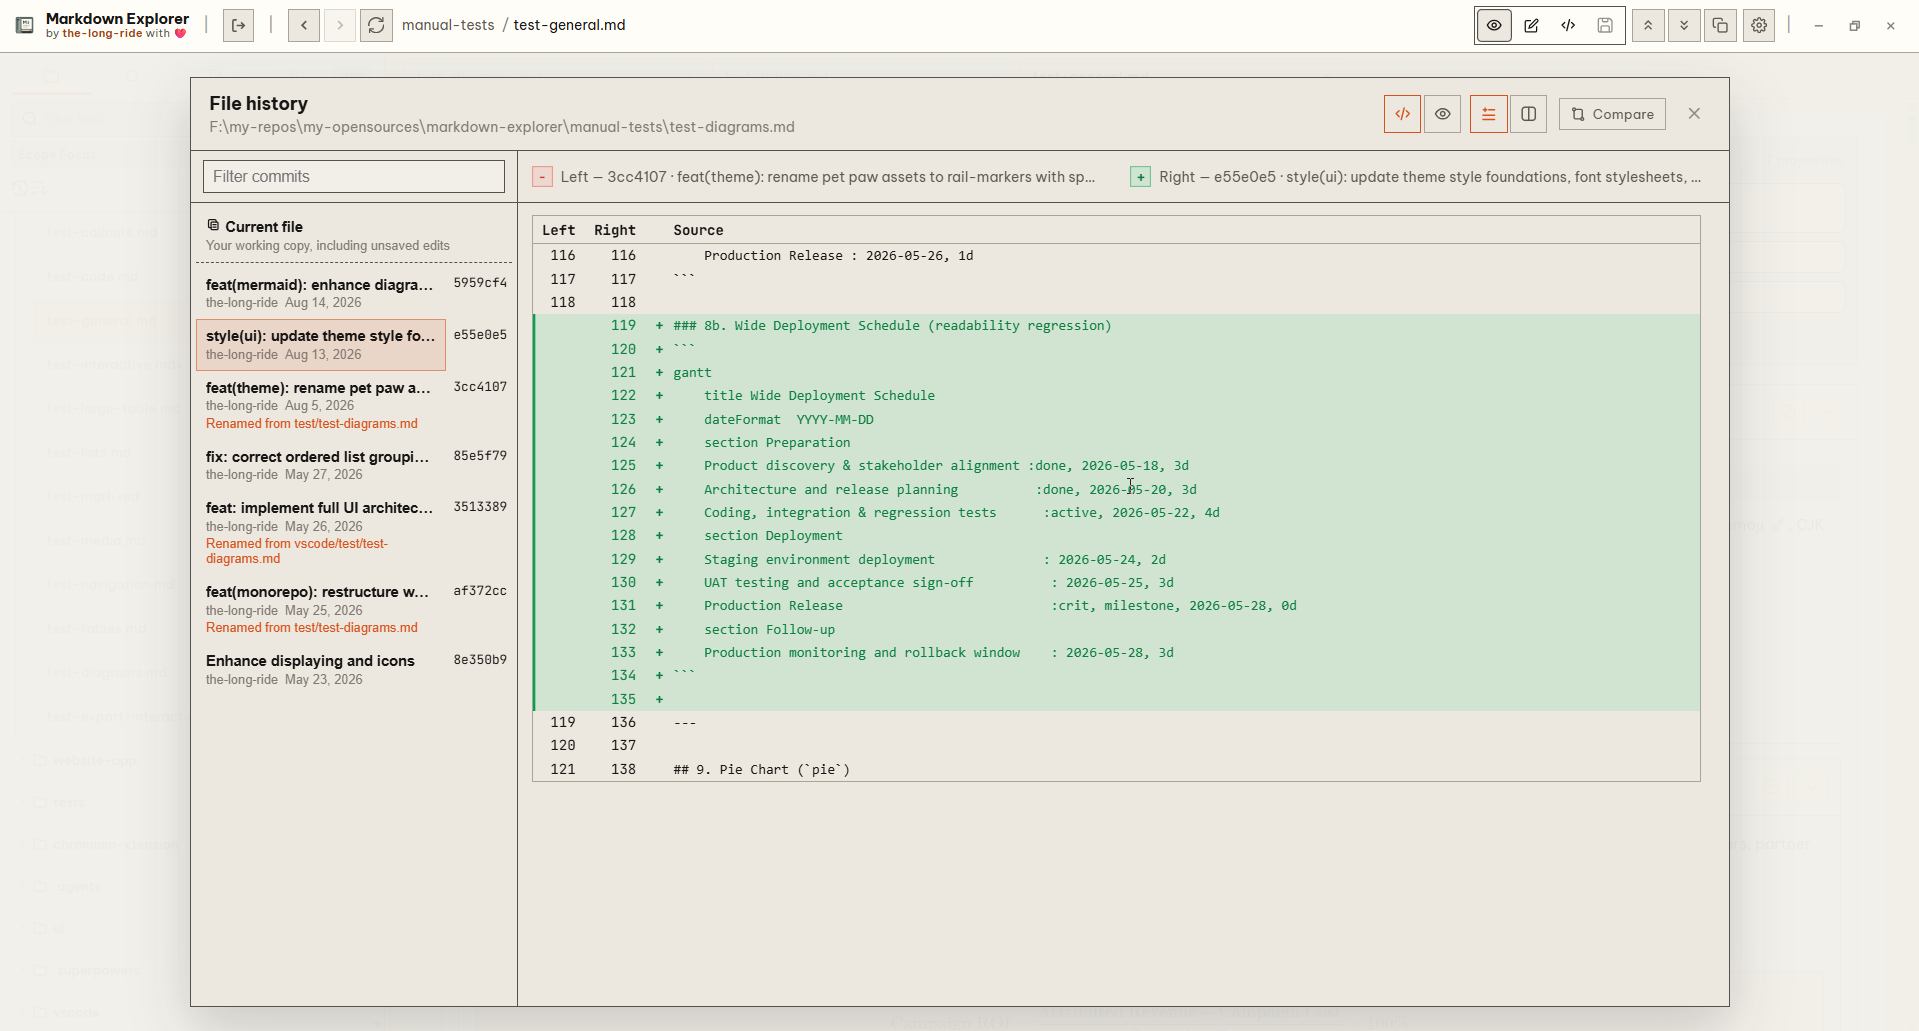The height and width of the screenshot is (1031, 1919).
Task: Click diff line 133 'Production monitoring and rollback window'
Action: (x=1116, y=653)
